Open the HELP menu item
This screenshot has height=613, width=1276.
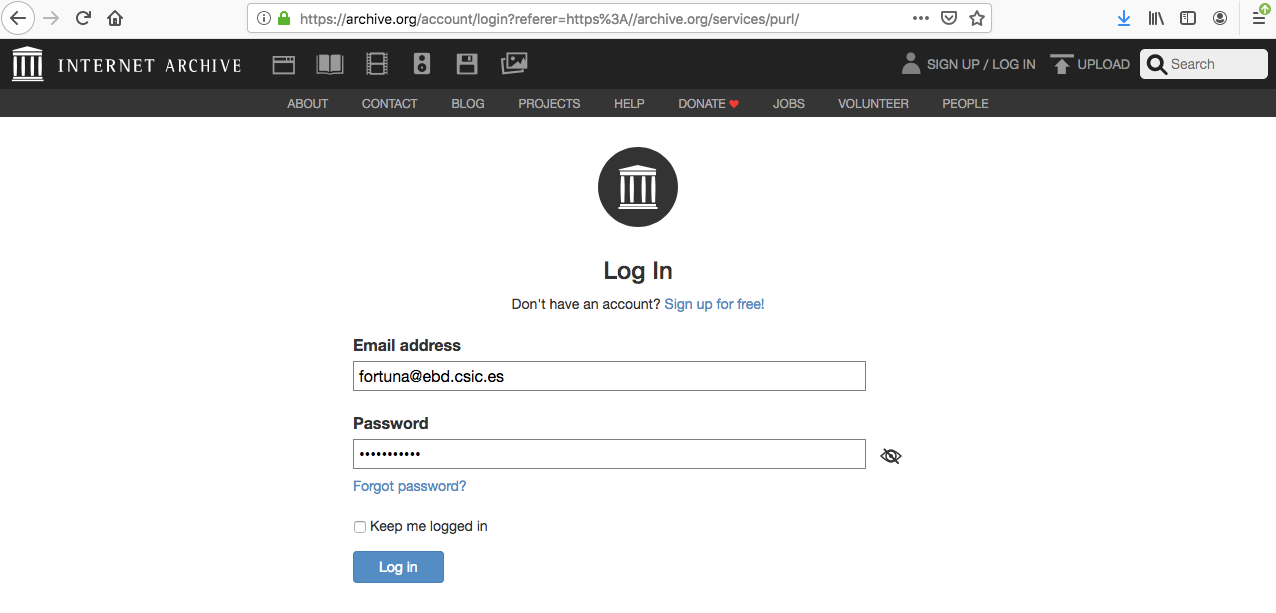pyautogui.click(x=629, y=104)
